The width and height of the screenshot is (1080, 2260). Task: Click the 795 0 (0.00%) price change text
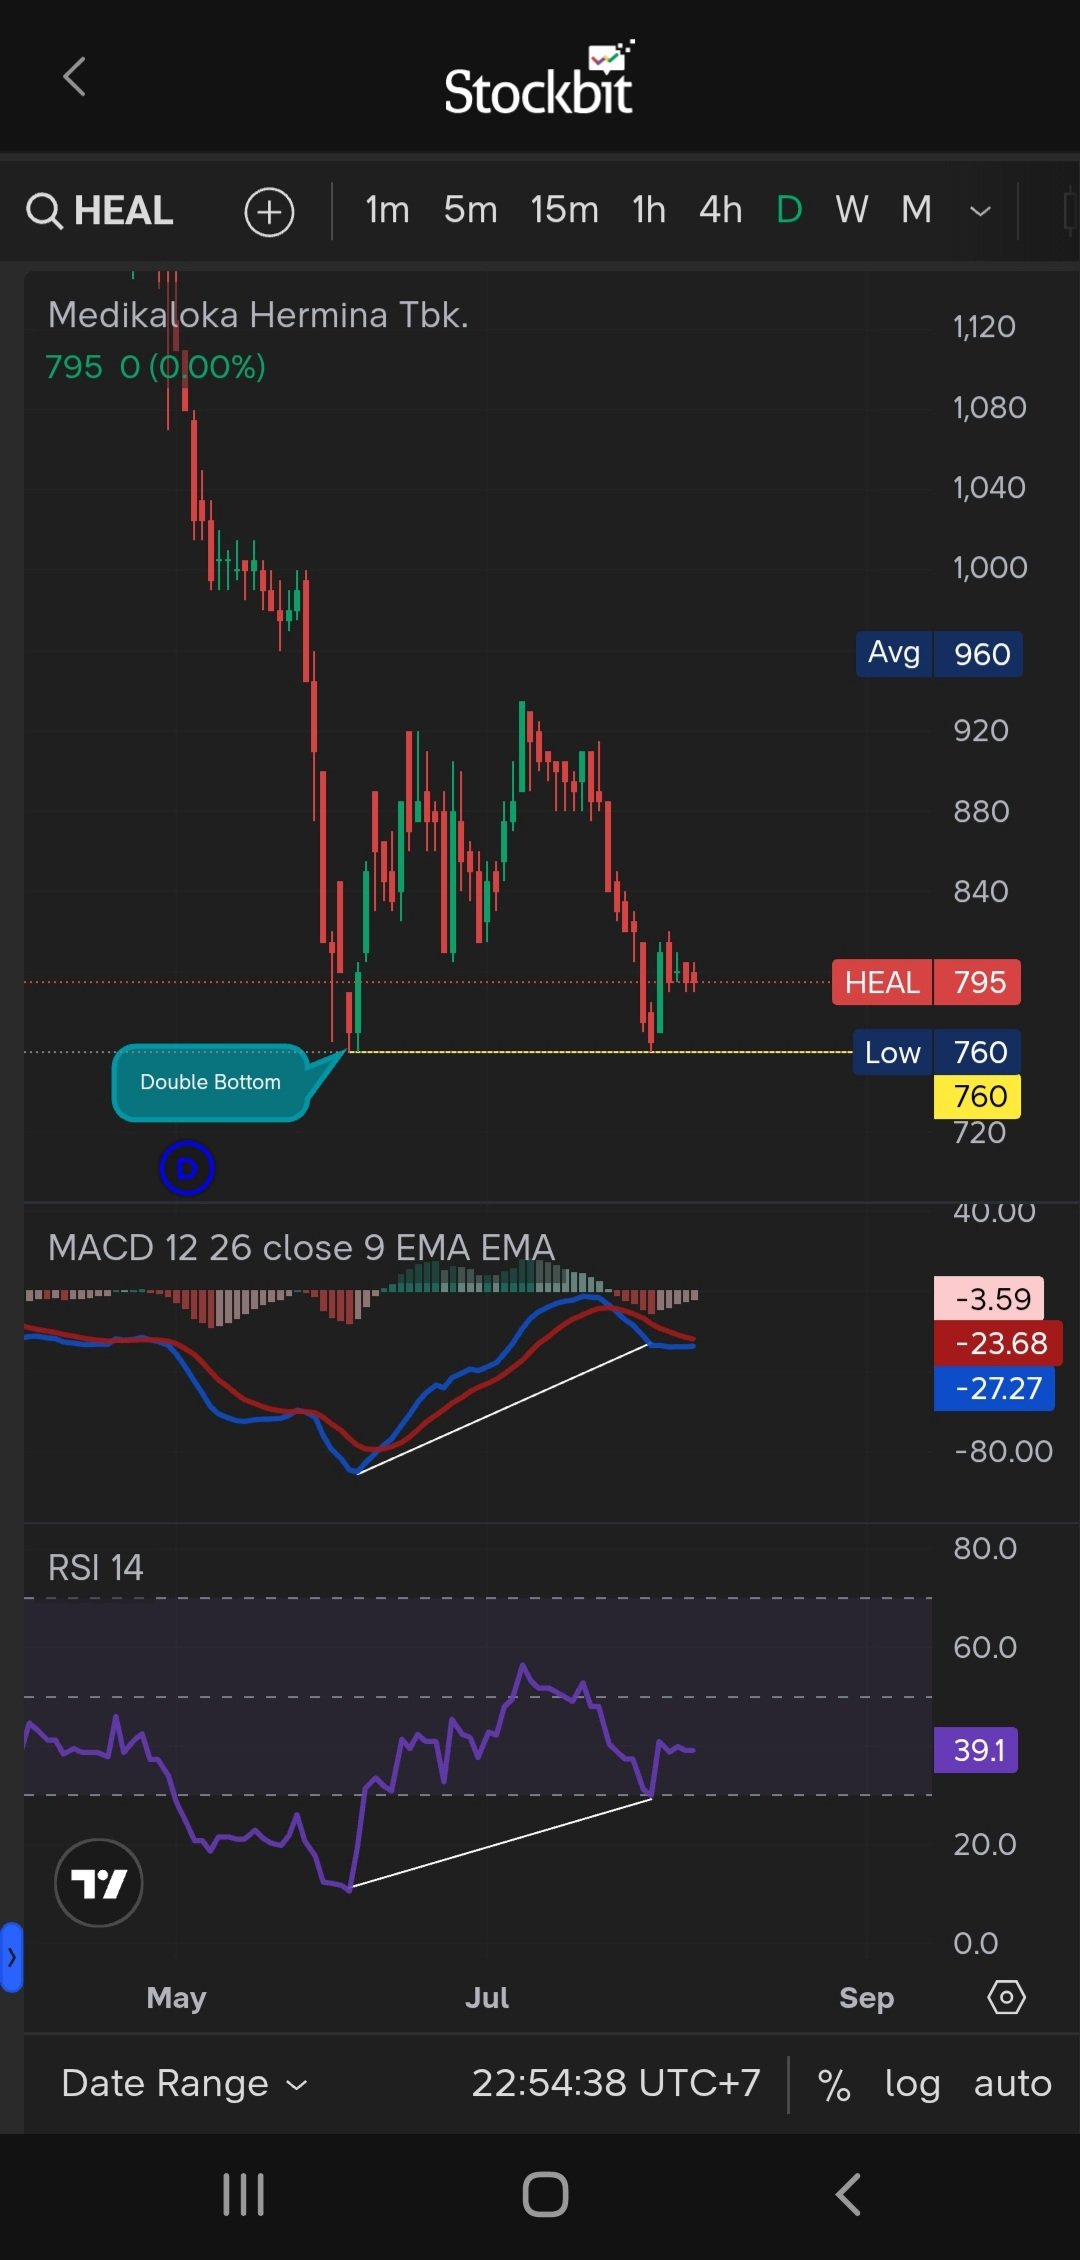click(155, 367)
